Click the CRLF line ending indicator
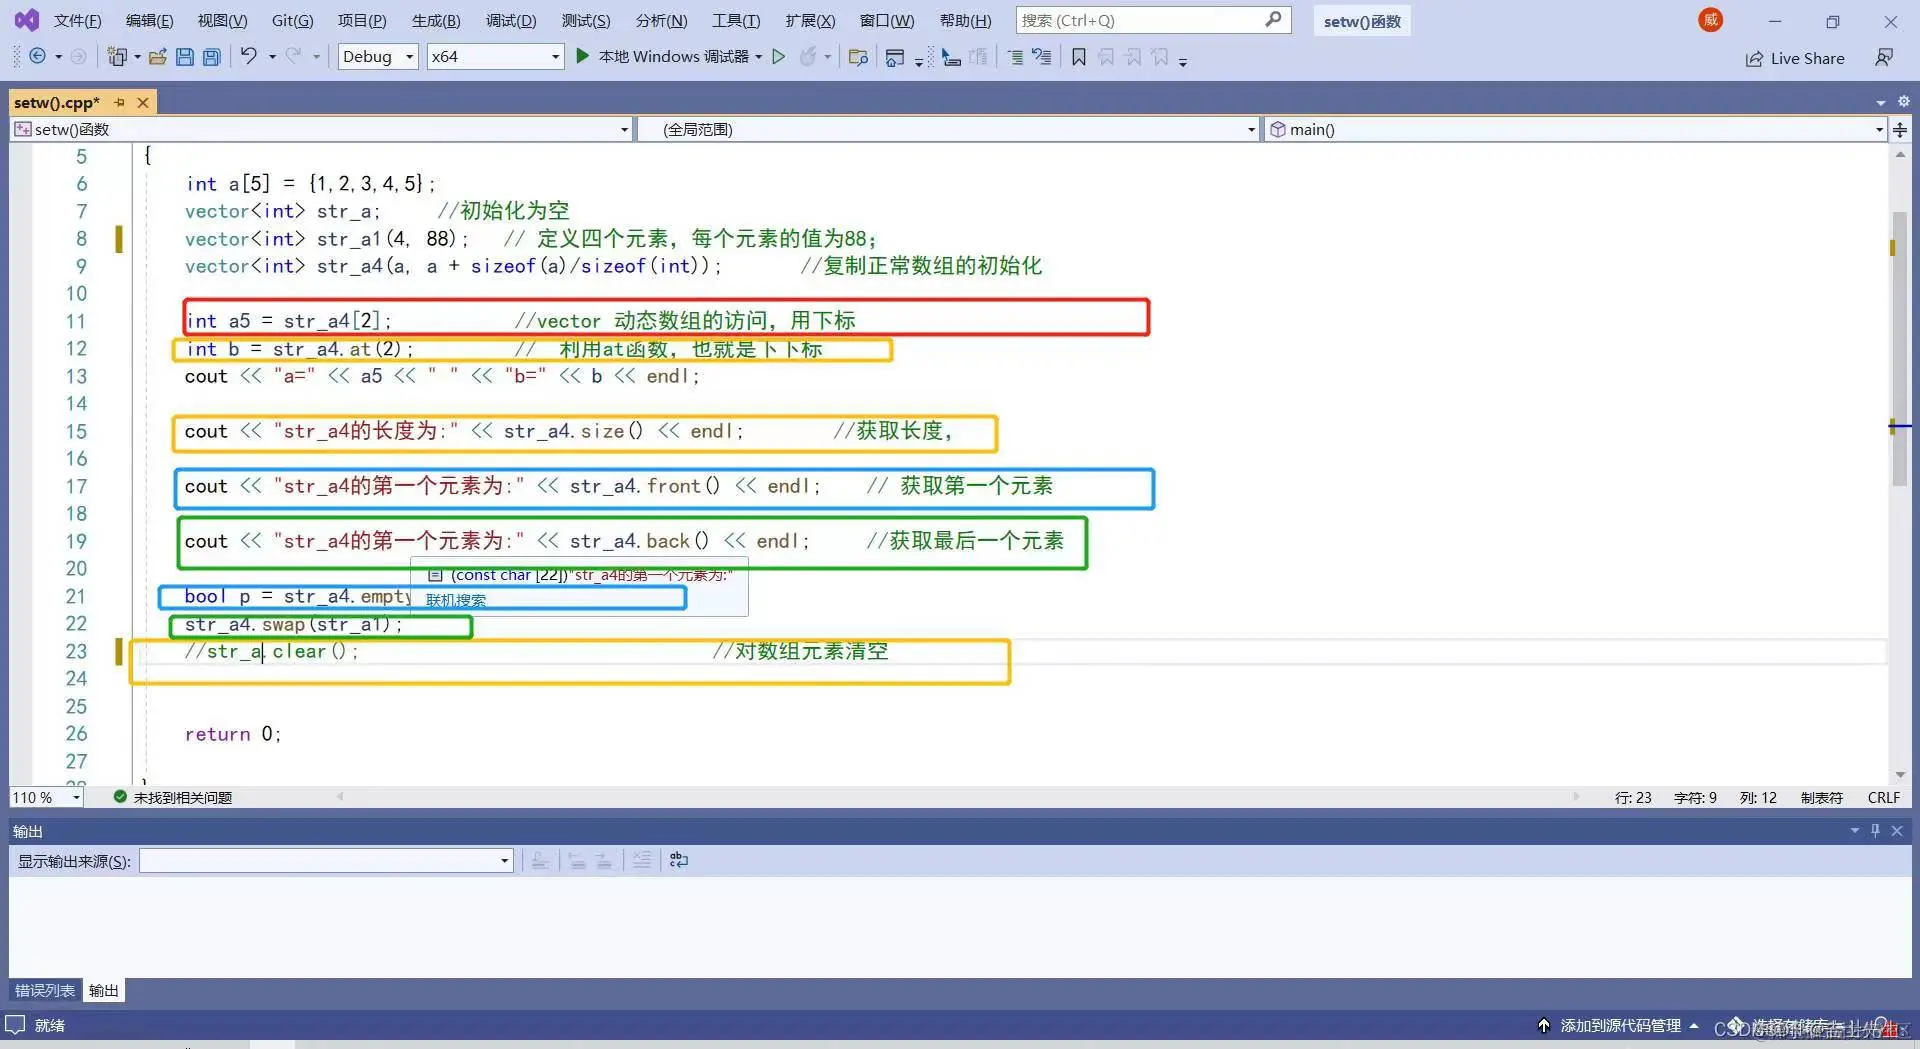The width and height of the screenshot is (1920, 1049). click(1883, 797)
